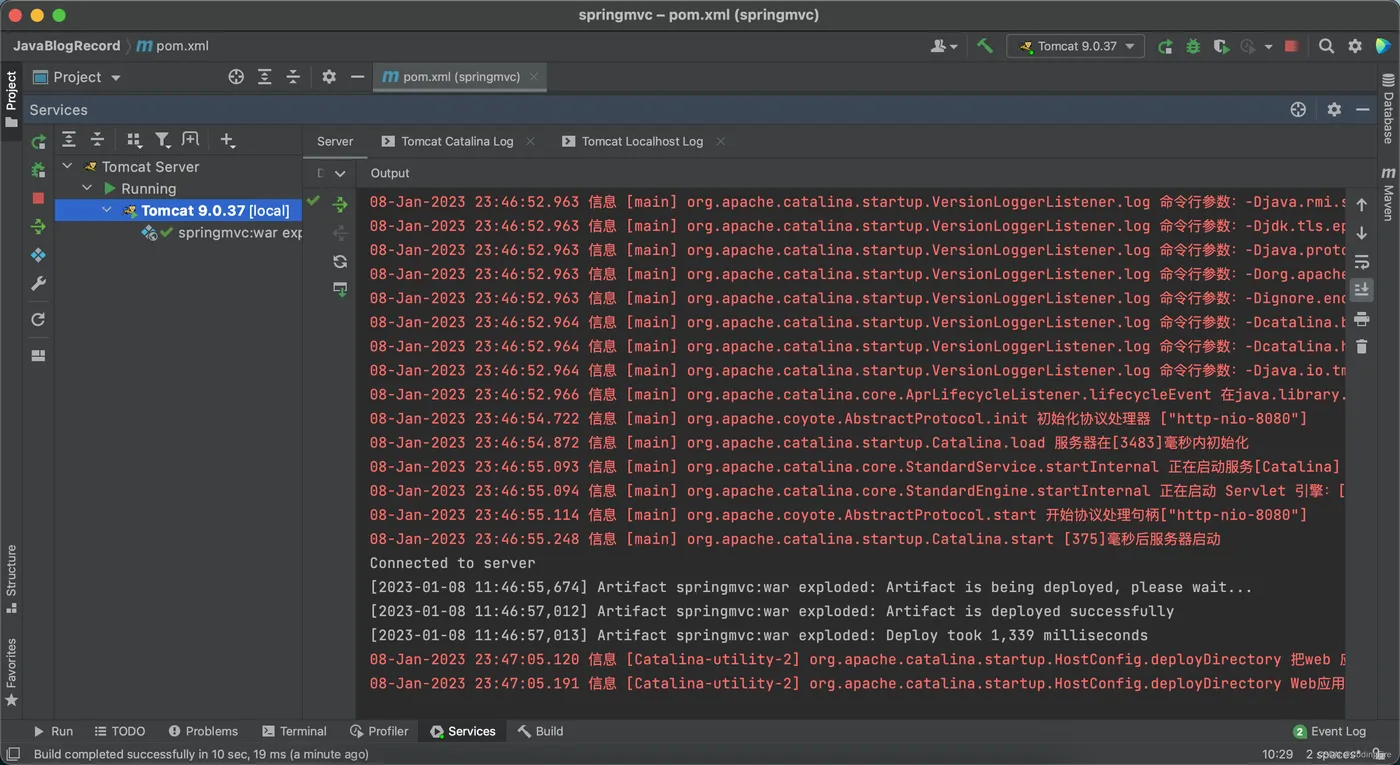Click the Build project hammer icon
The width and height of the screenshot is (1400, 765).
(x=985, y=46)
